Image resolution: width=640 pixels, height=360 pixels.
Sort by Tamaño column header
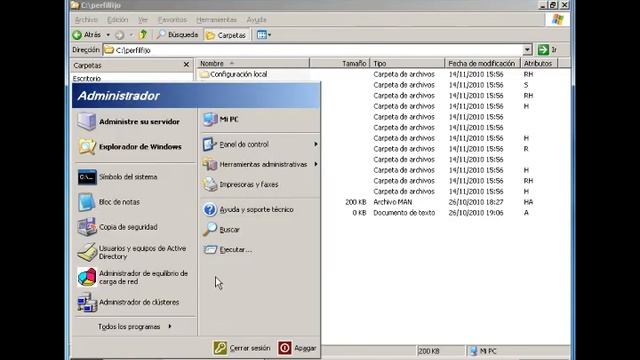pos(340,63)
